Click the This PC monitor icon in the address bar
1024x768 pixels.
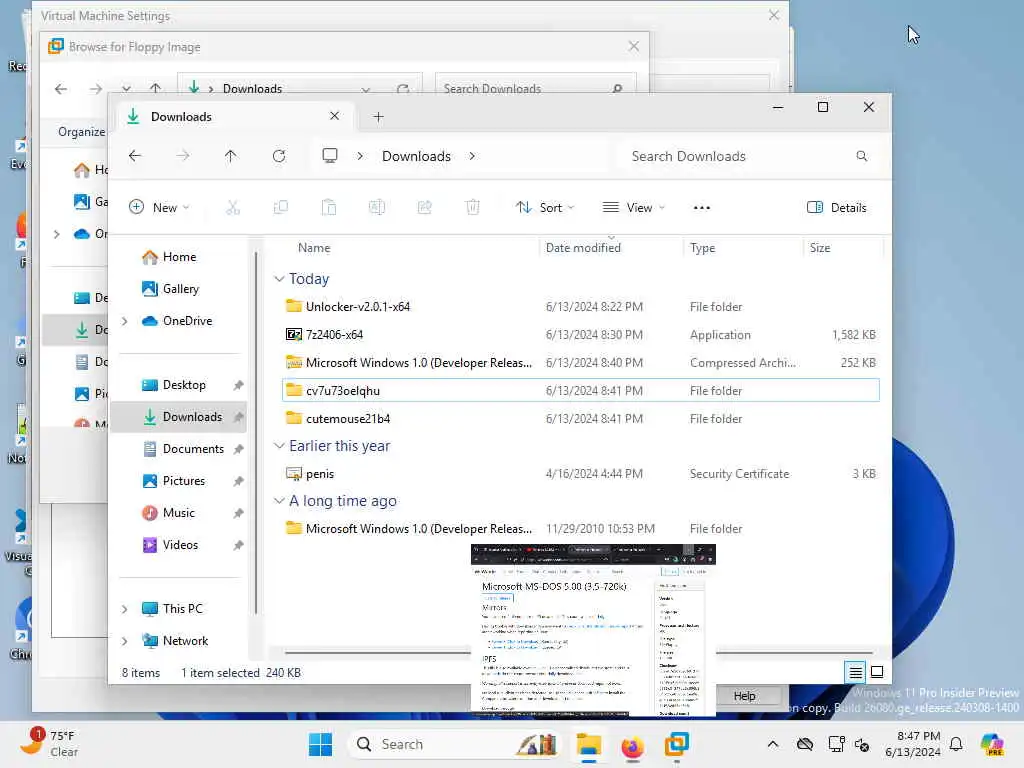tap(330, 155)
